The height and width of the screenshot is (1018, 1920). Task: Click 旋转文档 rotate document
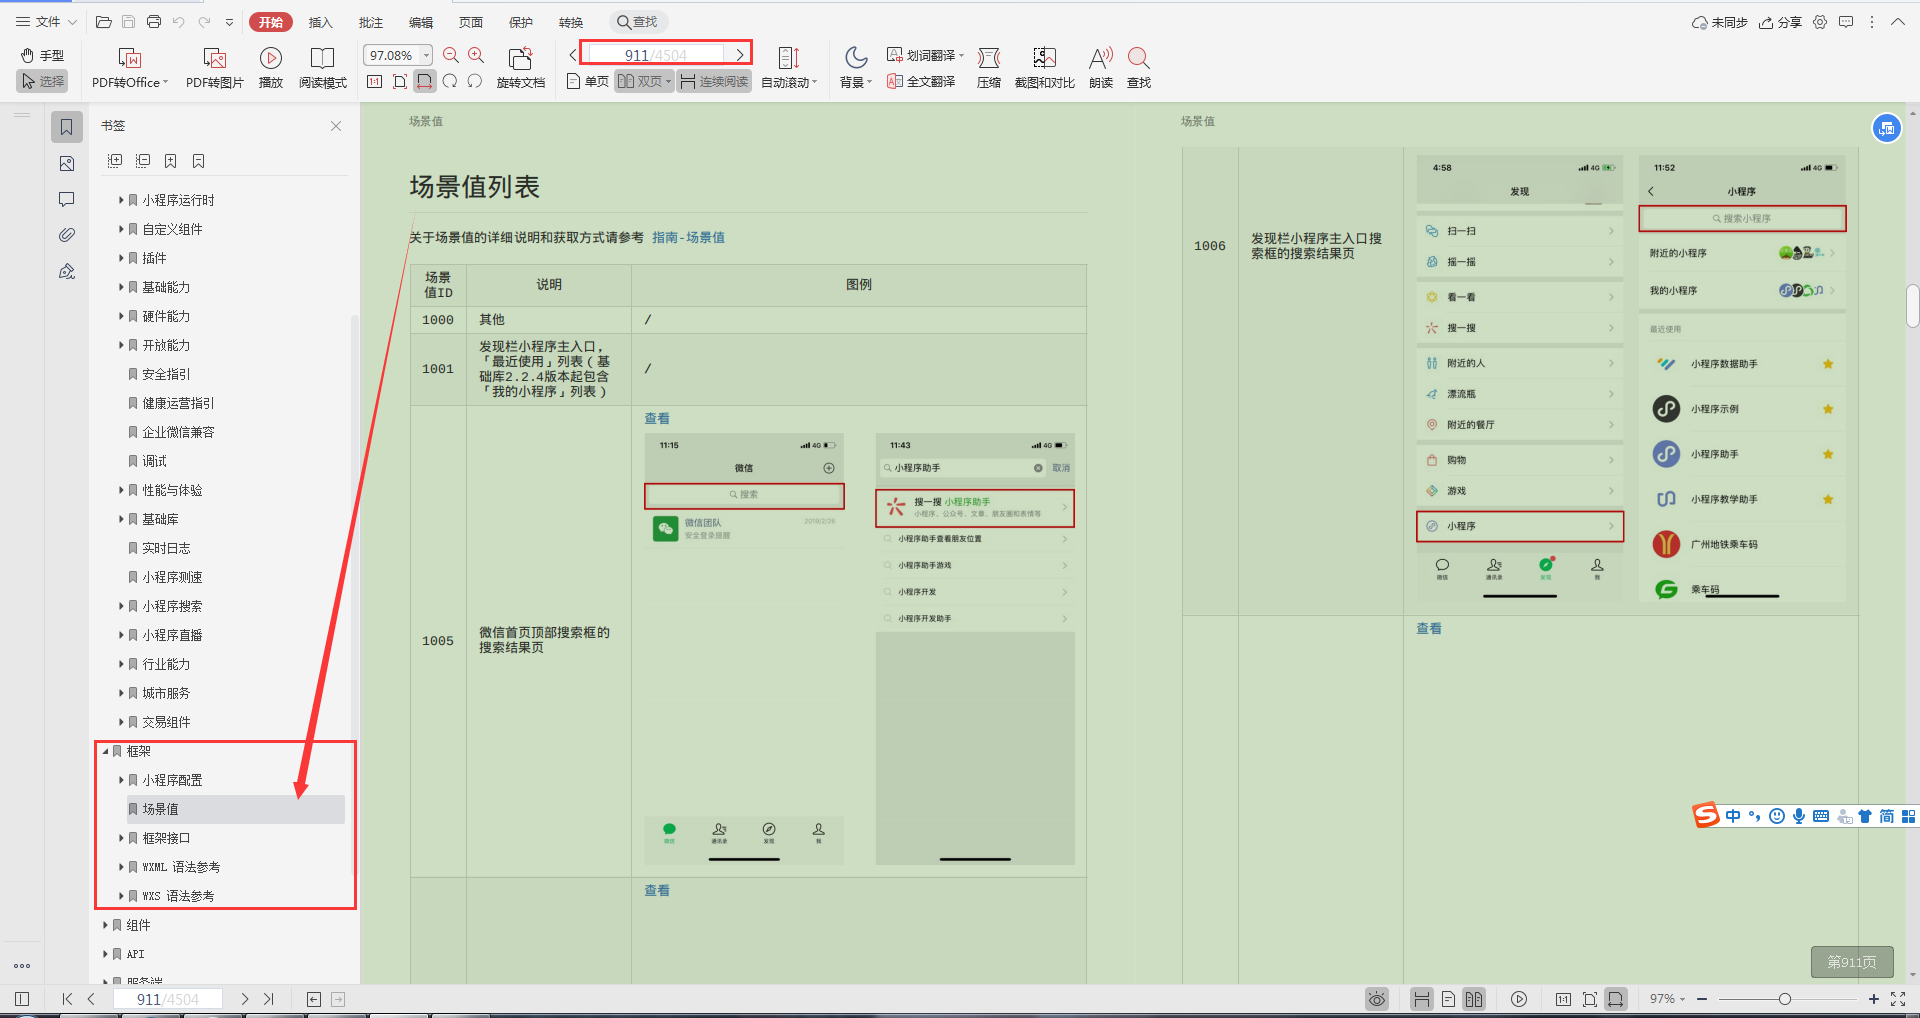click(x=520, y=68)
